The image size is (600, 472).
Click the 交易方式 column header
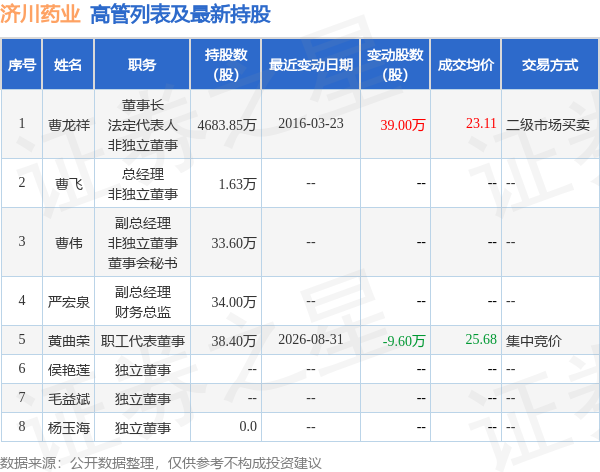tap(550, 65)
